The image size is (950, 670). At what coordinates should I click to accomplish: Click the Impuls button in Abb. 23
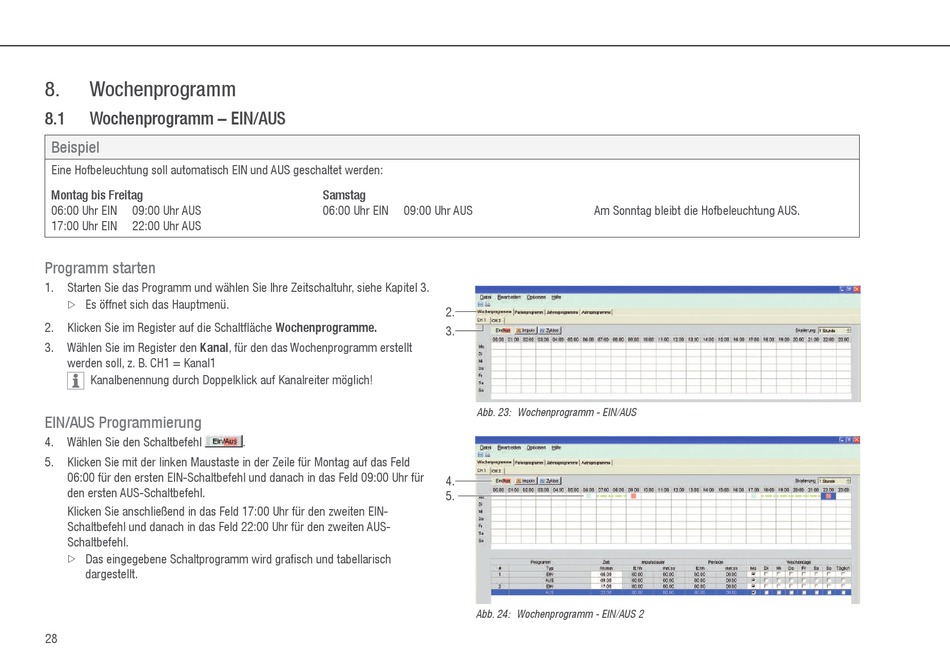coord(525,330)
